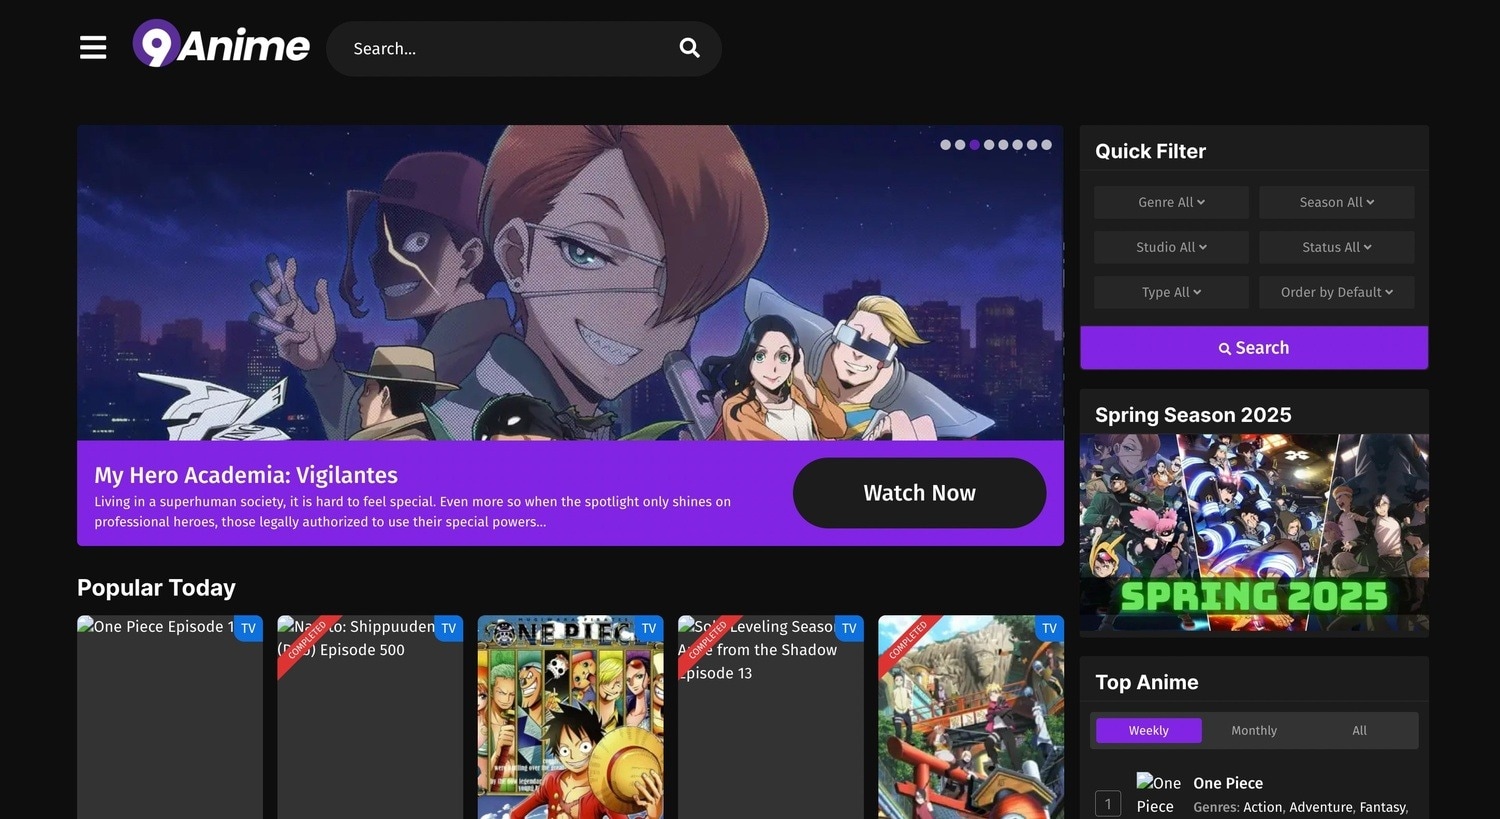Open the One Piece title in Top Anime

(x=1228, y=783)
